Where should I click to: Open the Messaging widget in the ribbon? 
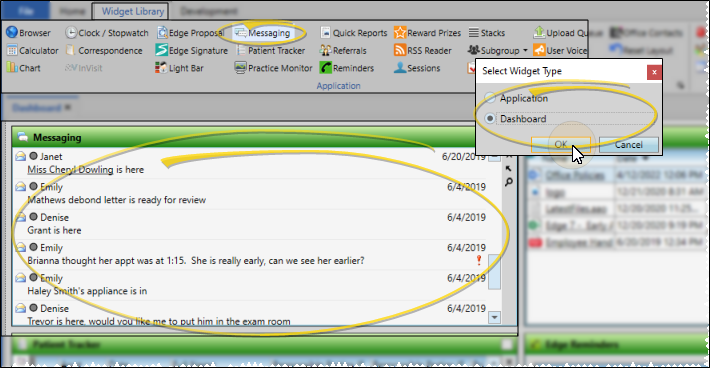[263, 33]
